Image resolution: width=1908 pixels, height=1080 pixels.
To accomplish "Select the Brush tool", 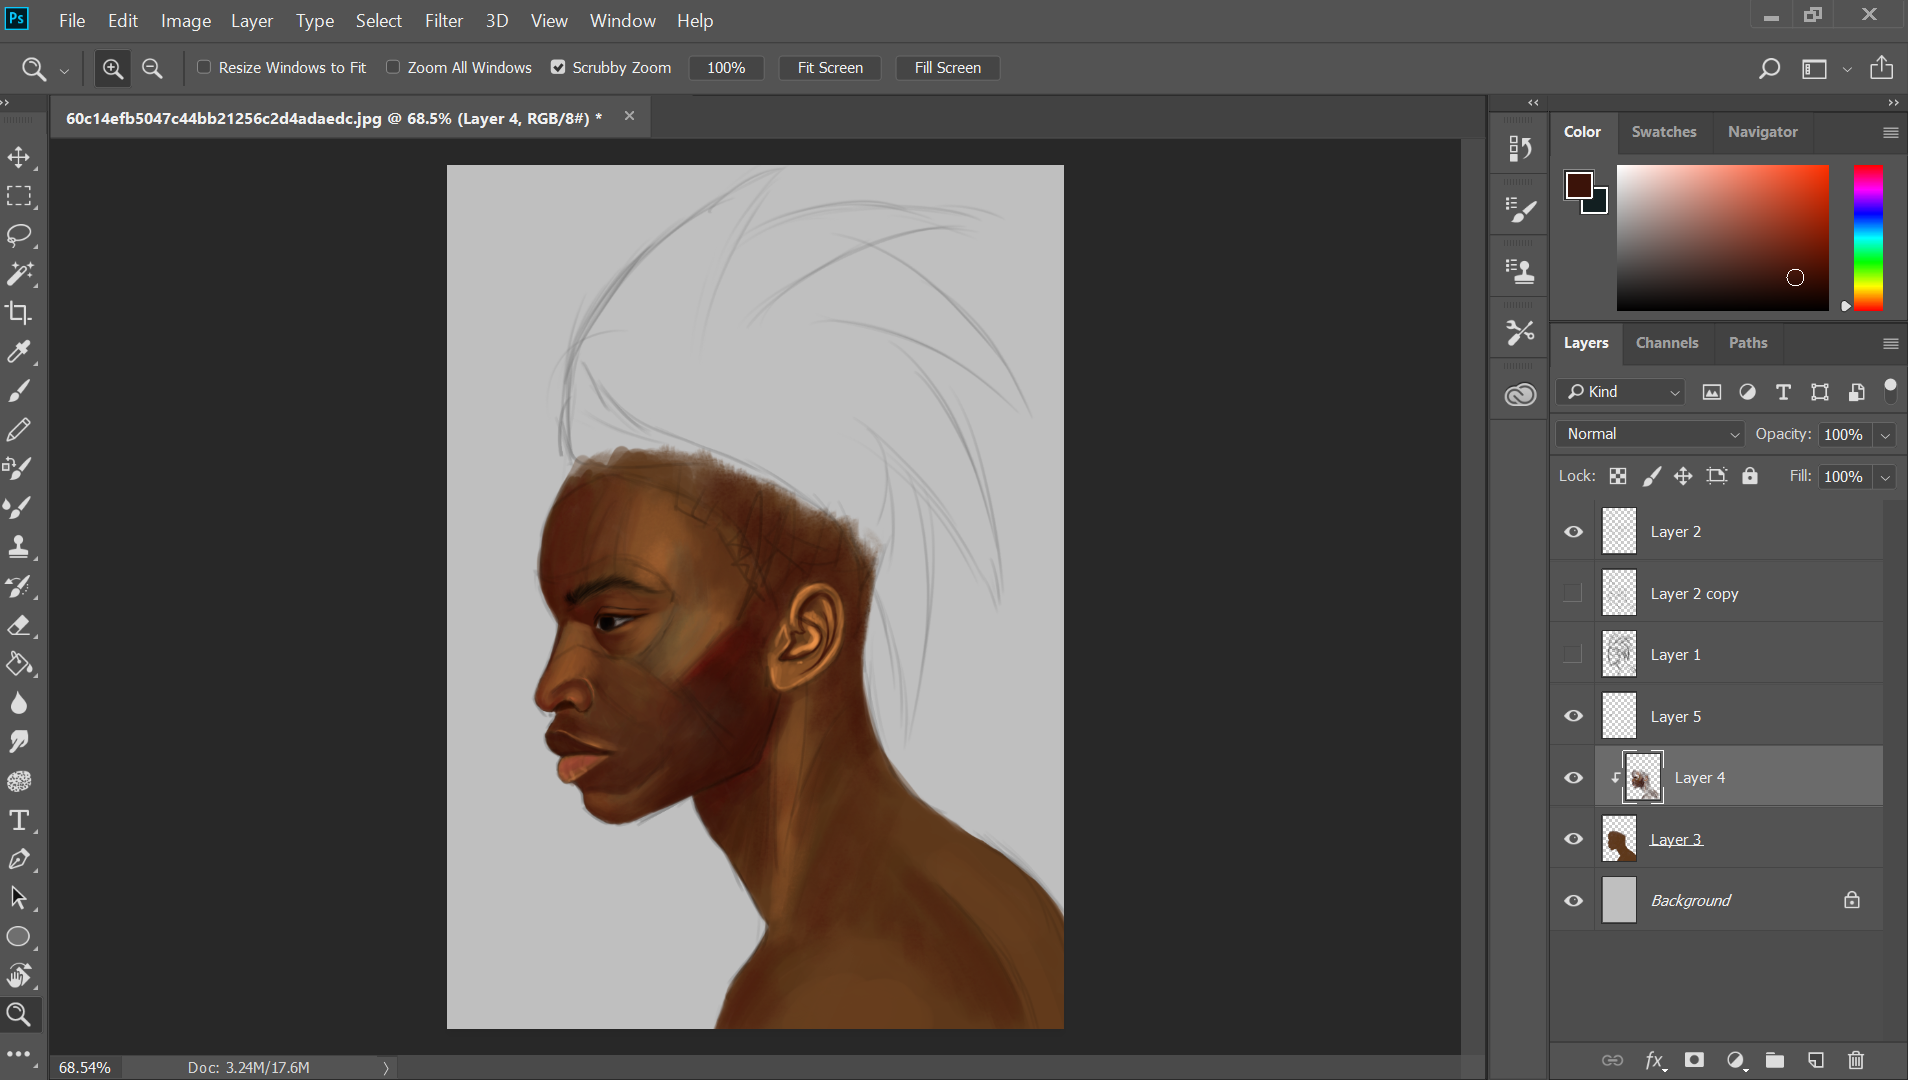I will pyautogui.click(x=19, y=391).
